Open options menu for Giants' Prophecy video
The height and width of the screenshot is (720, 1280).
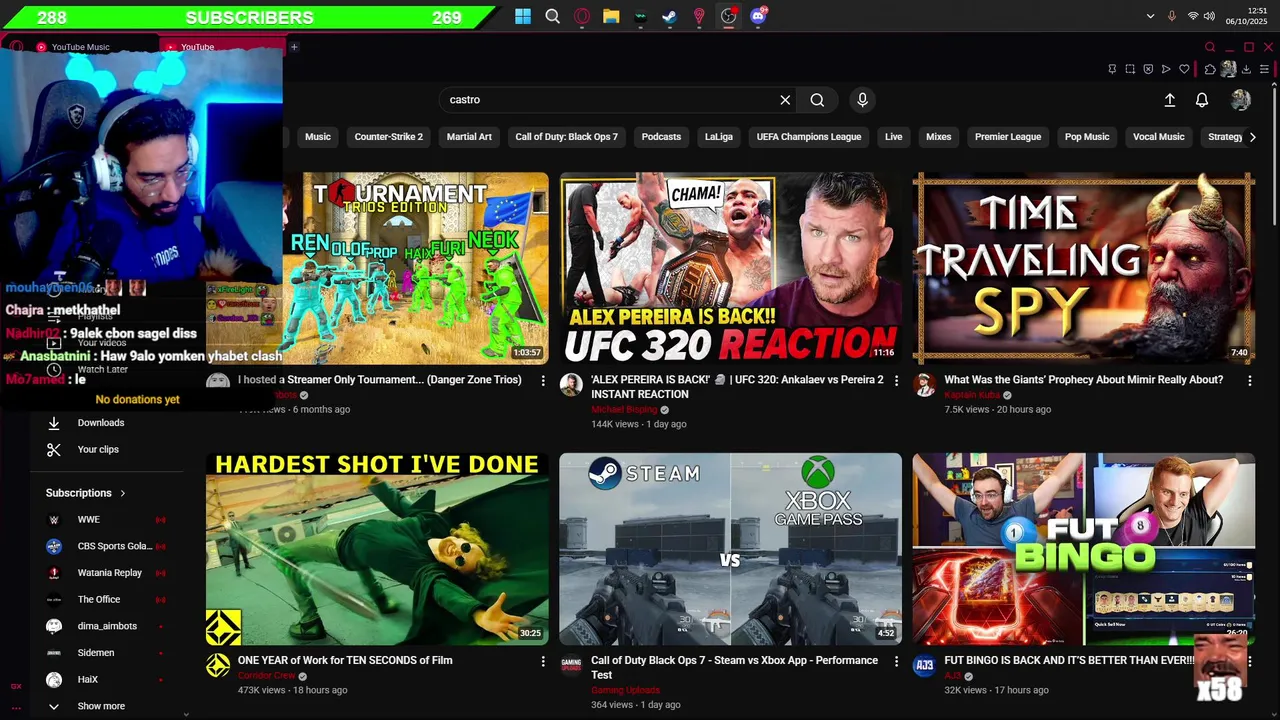(x=1249, y=381)
